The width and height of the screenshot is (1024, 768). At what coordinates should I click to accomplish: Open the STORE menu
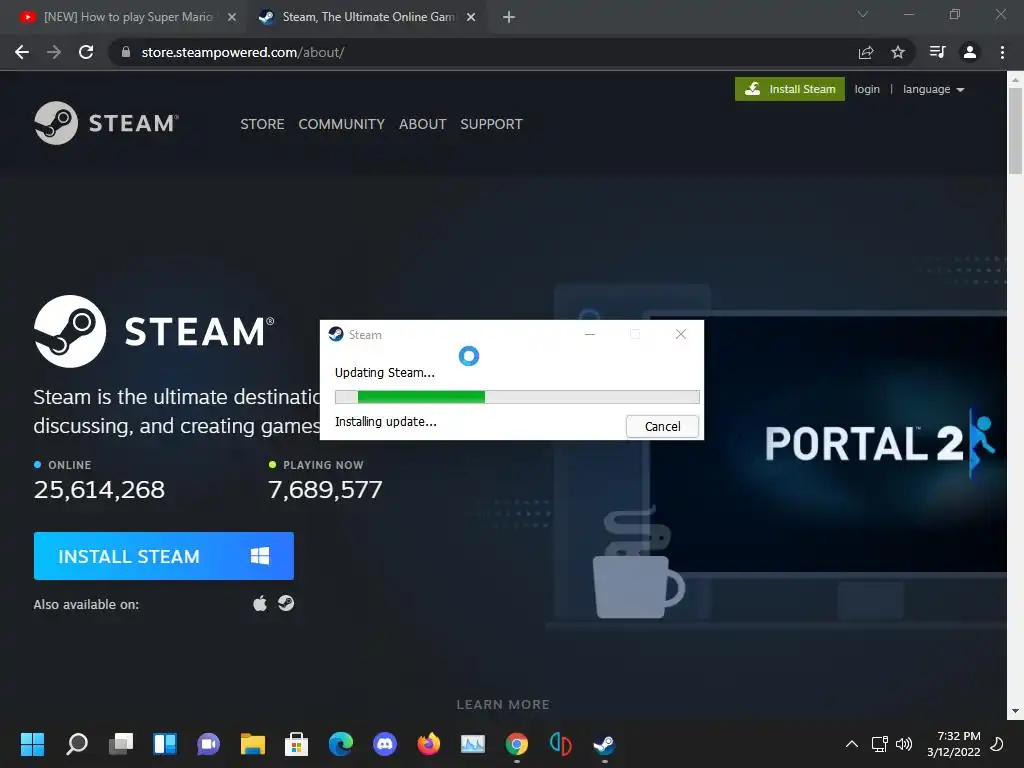click(262, 124)
